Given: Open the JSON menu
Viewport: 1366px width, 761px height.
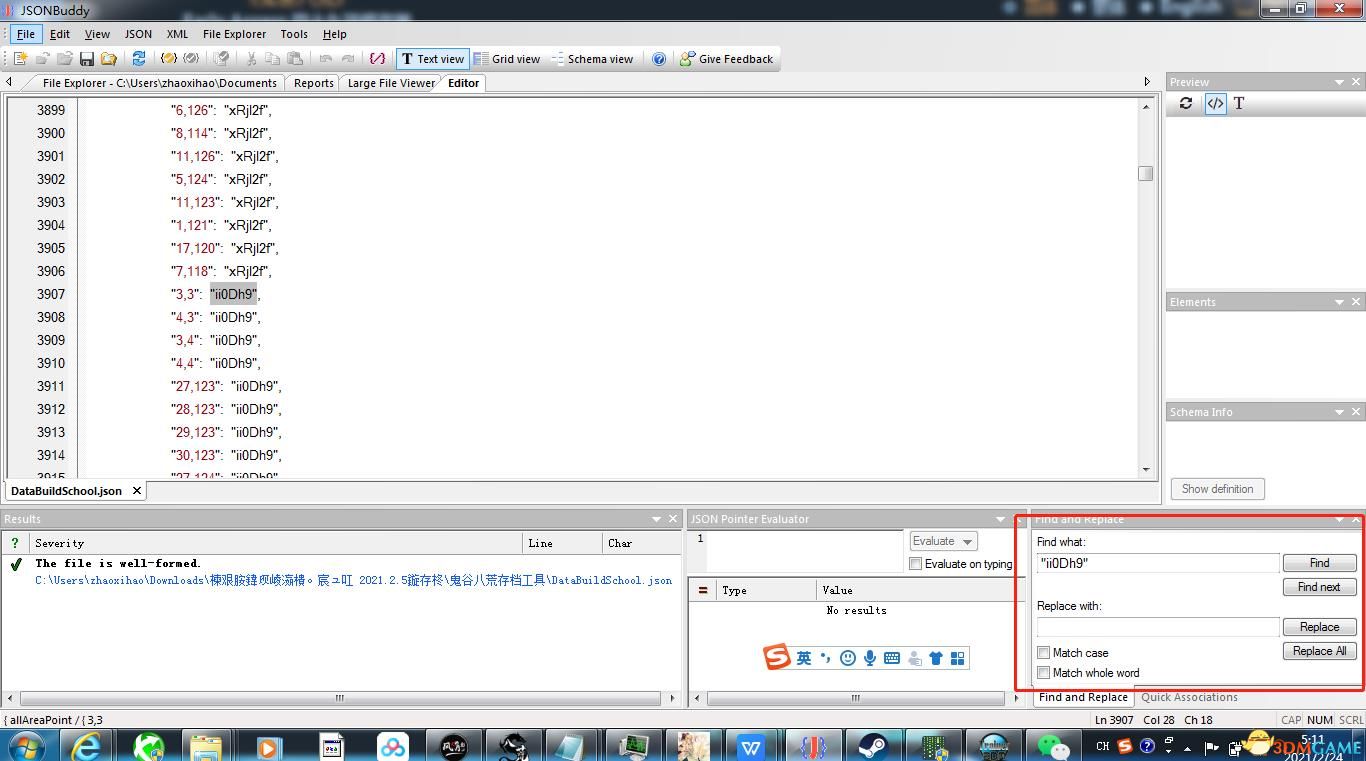Looking at the screenshot, I should click(x=138, y=34).
